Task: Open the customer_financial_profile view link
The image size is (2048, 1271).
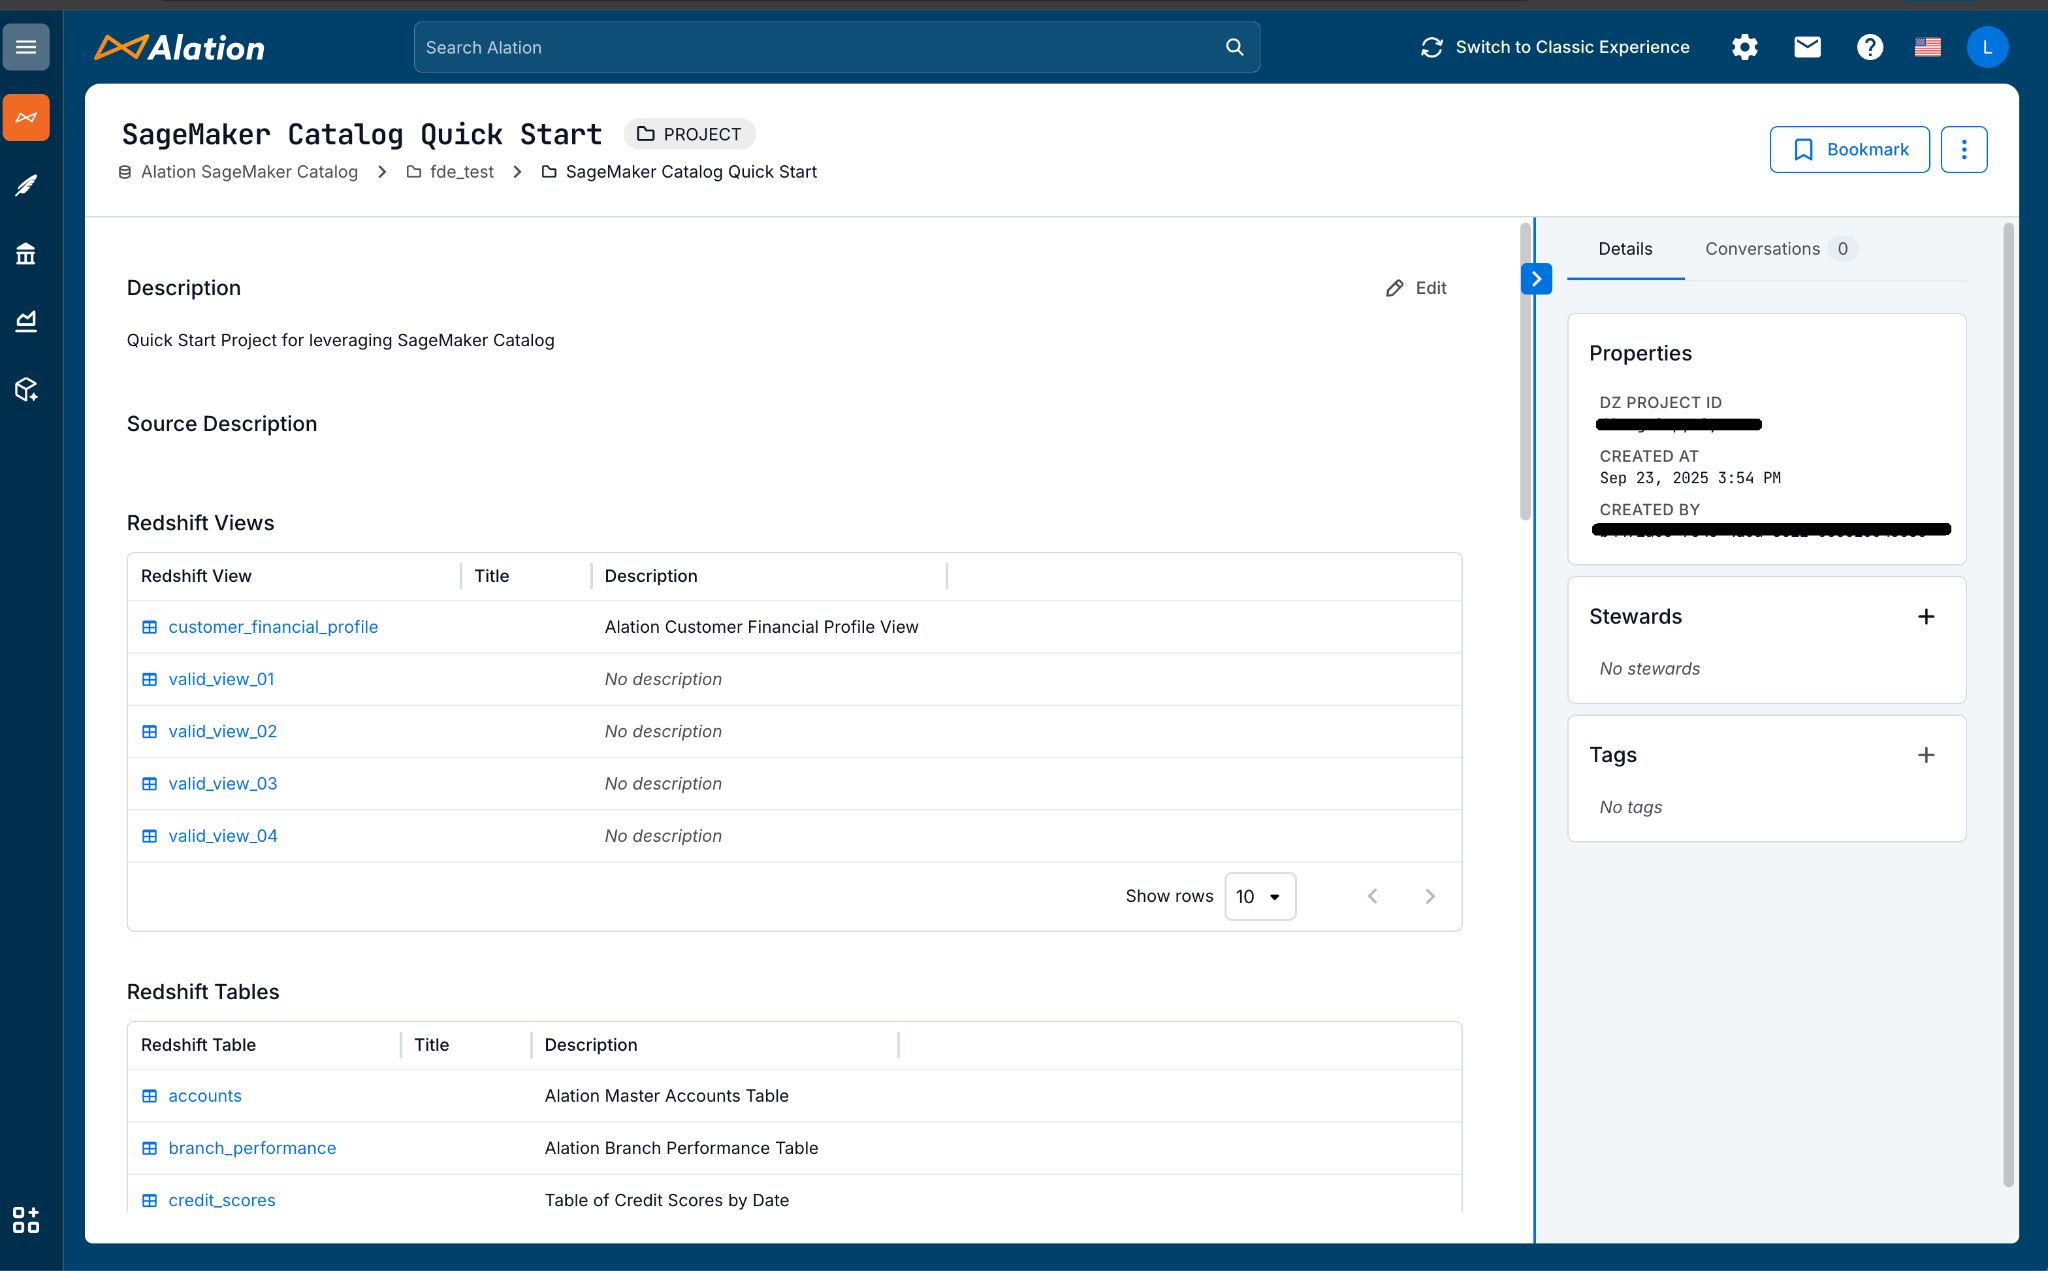Action: [273, 627]
